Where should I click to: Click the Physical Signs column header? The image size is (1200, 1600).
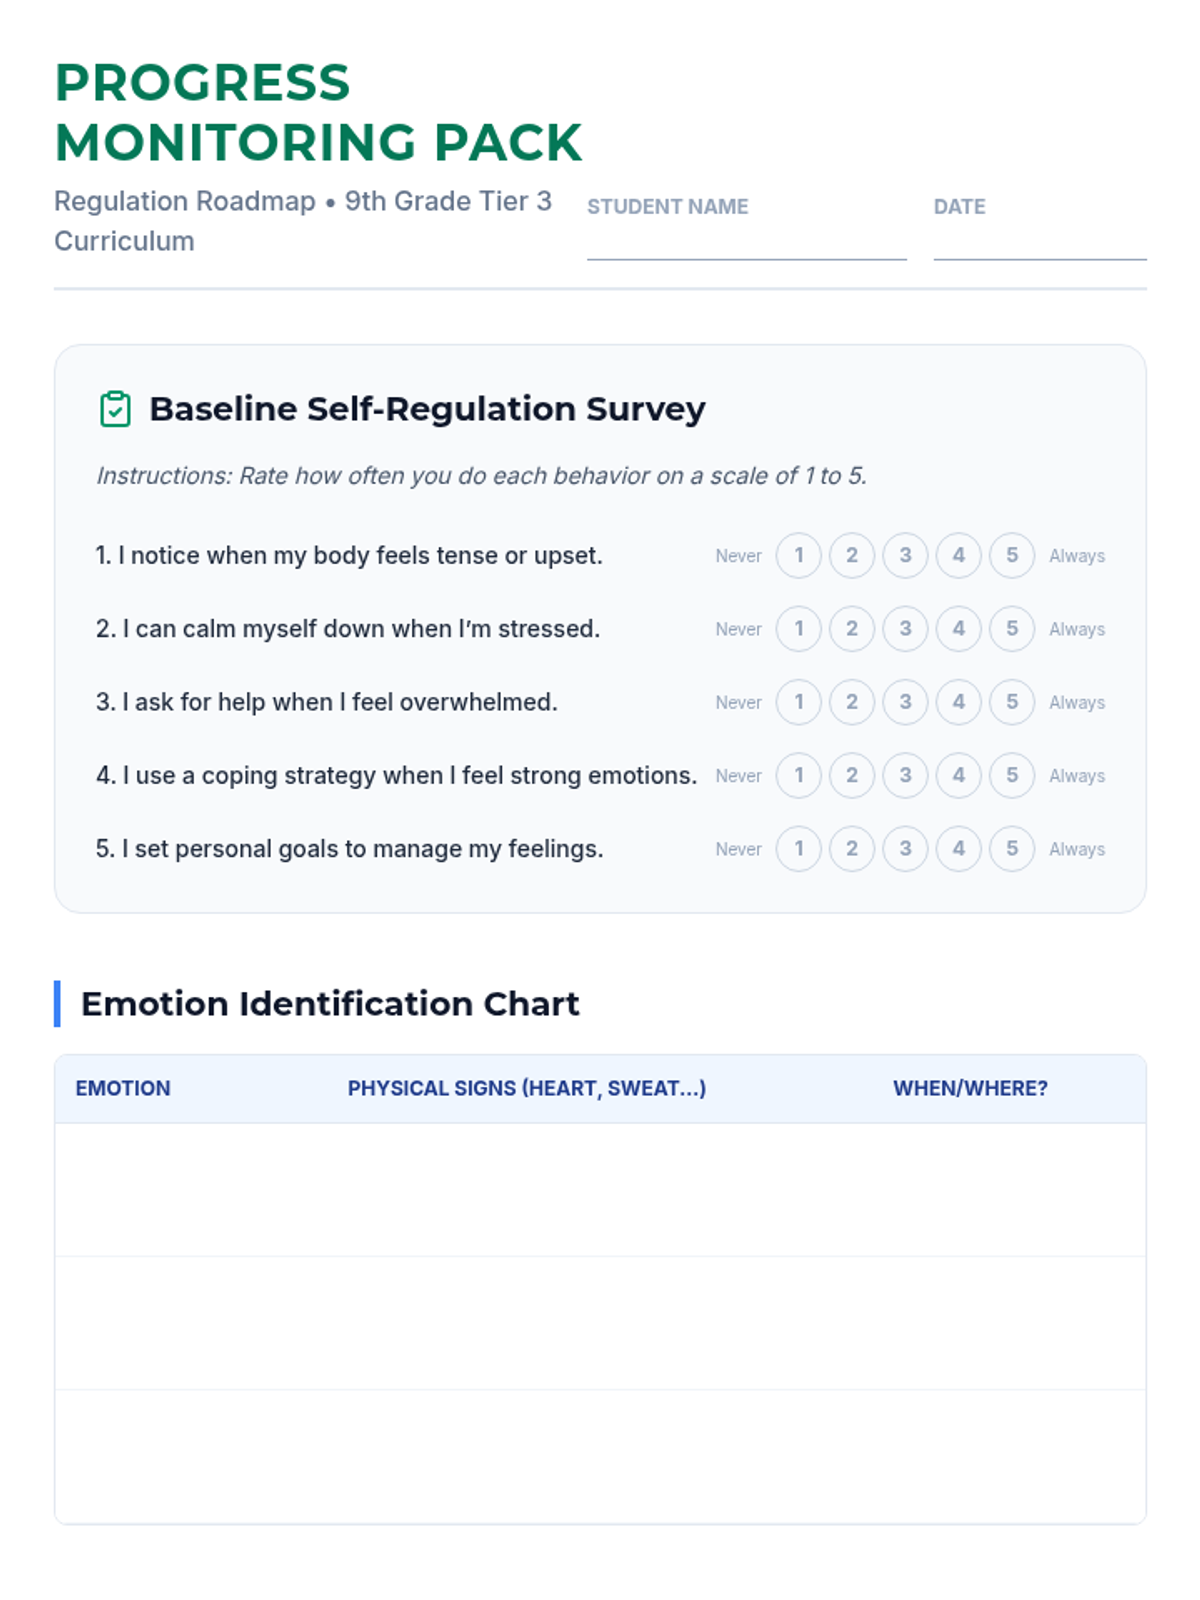(526, 1088)
